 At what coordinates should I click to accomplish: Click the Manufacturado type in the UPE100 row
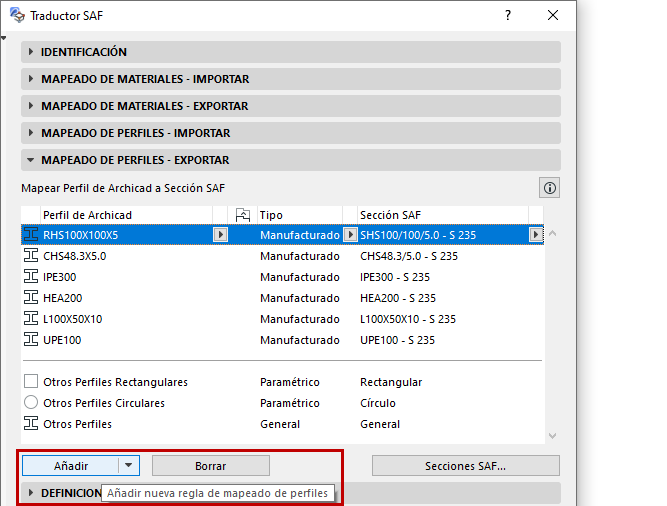[x=300, y=340]
